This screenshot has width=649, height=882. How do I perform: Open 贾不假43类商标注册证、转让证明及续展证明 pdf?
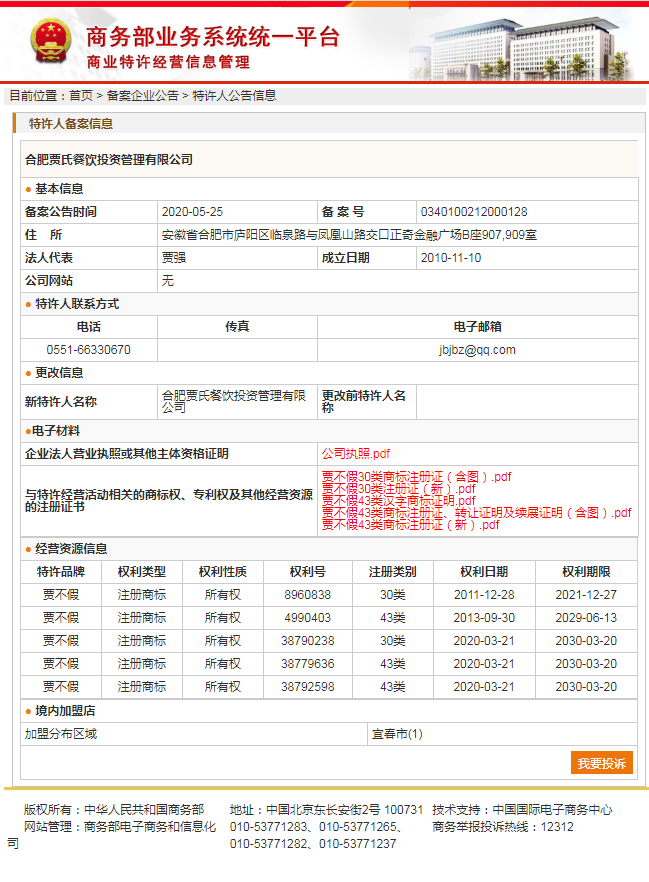tap(476, 513)
